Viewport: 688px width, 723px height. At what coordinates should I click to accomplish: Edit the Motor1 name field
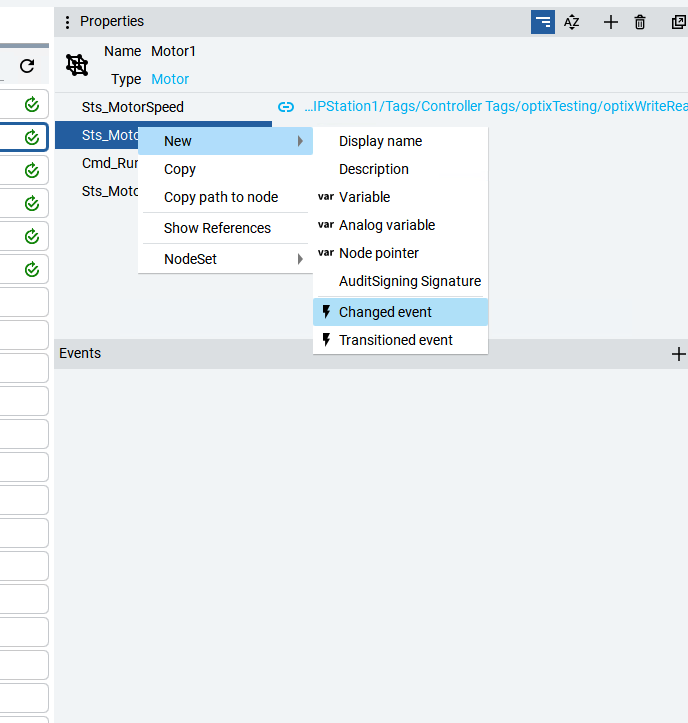point(173,51)
